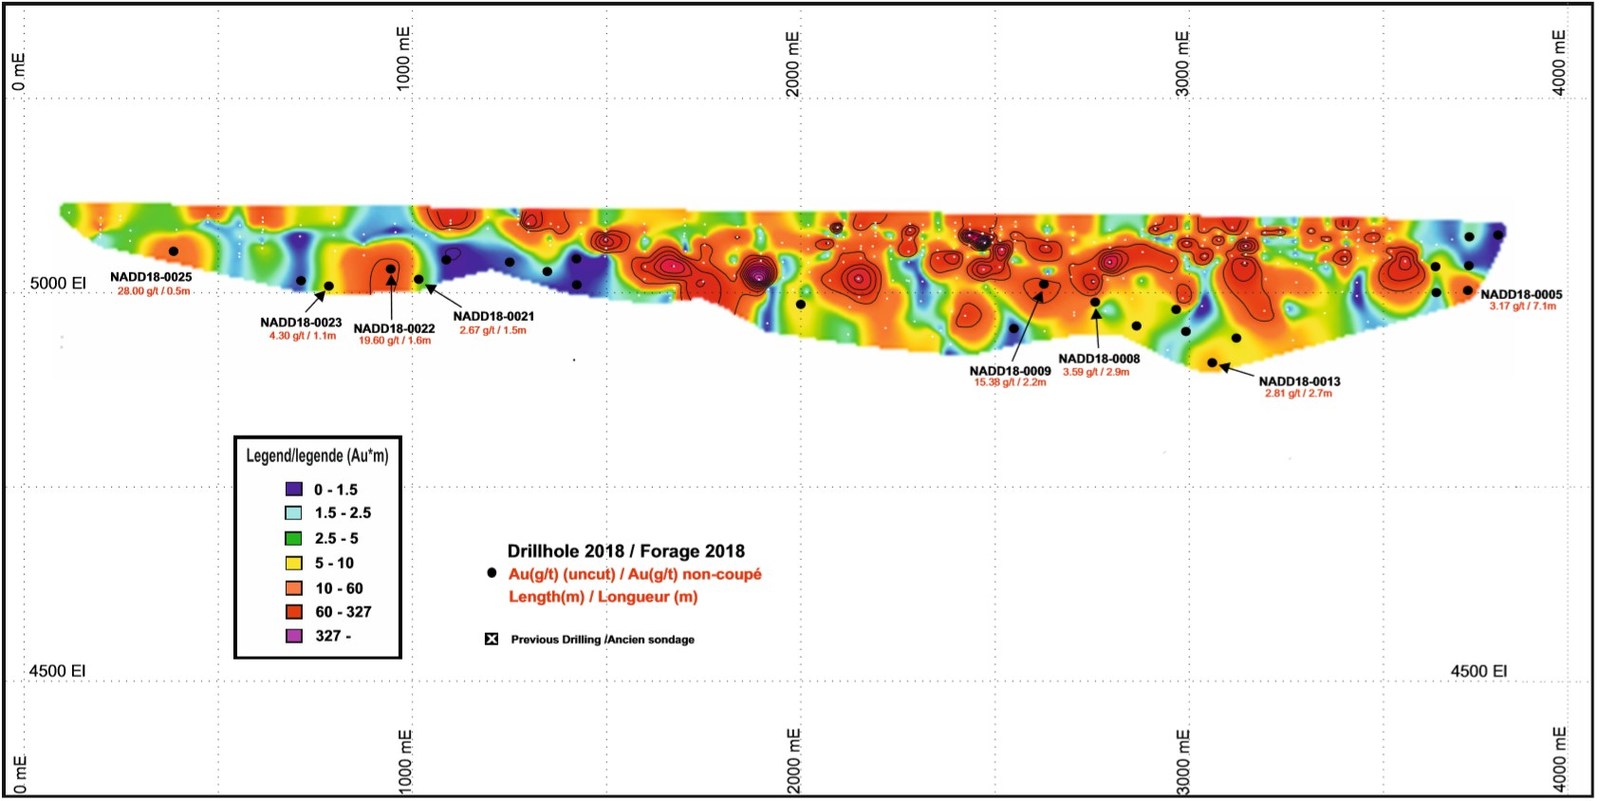Select the NADD18-0021 drillhole label

[x=494, y=316]
